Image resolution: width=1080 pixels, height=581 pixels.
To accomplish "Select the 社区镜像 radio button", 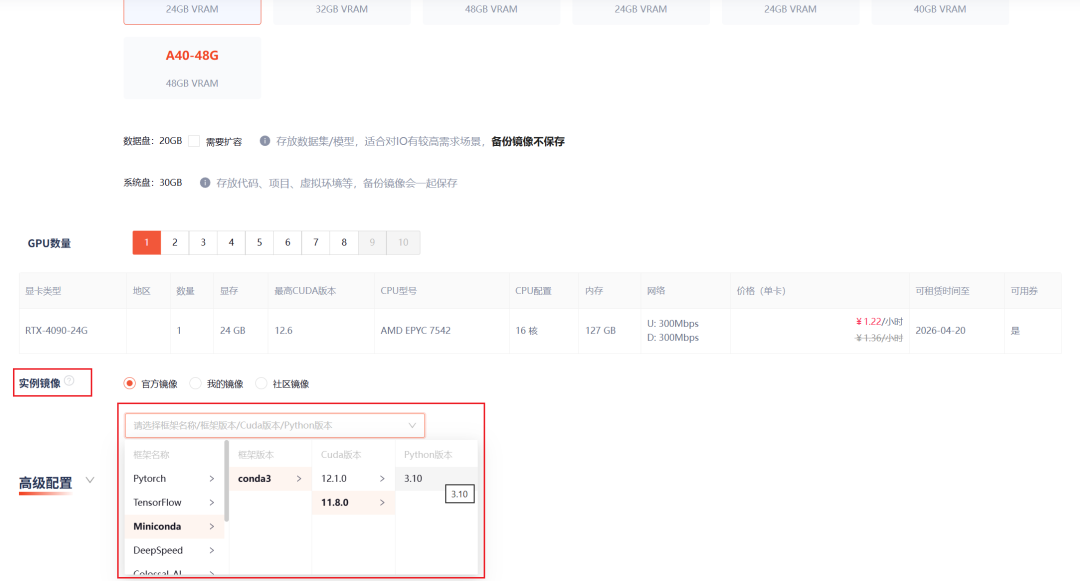I will click(261, 382).
